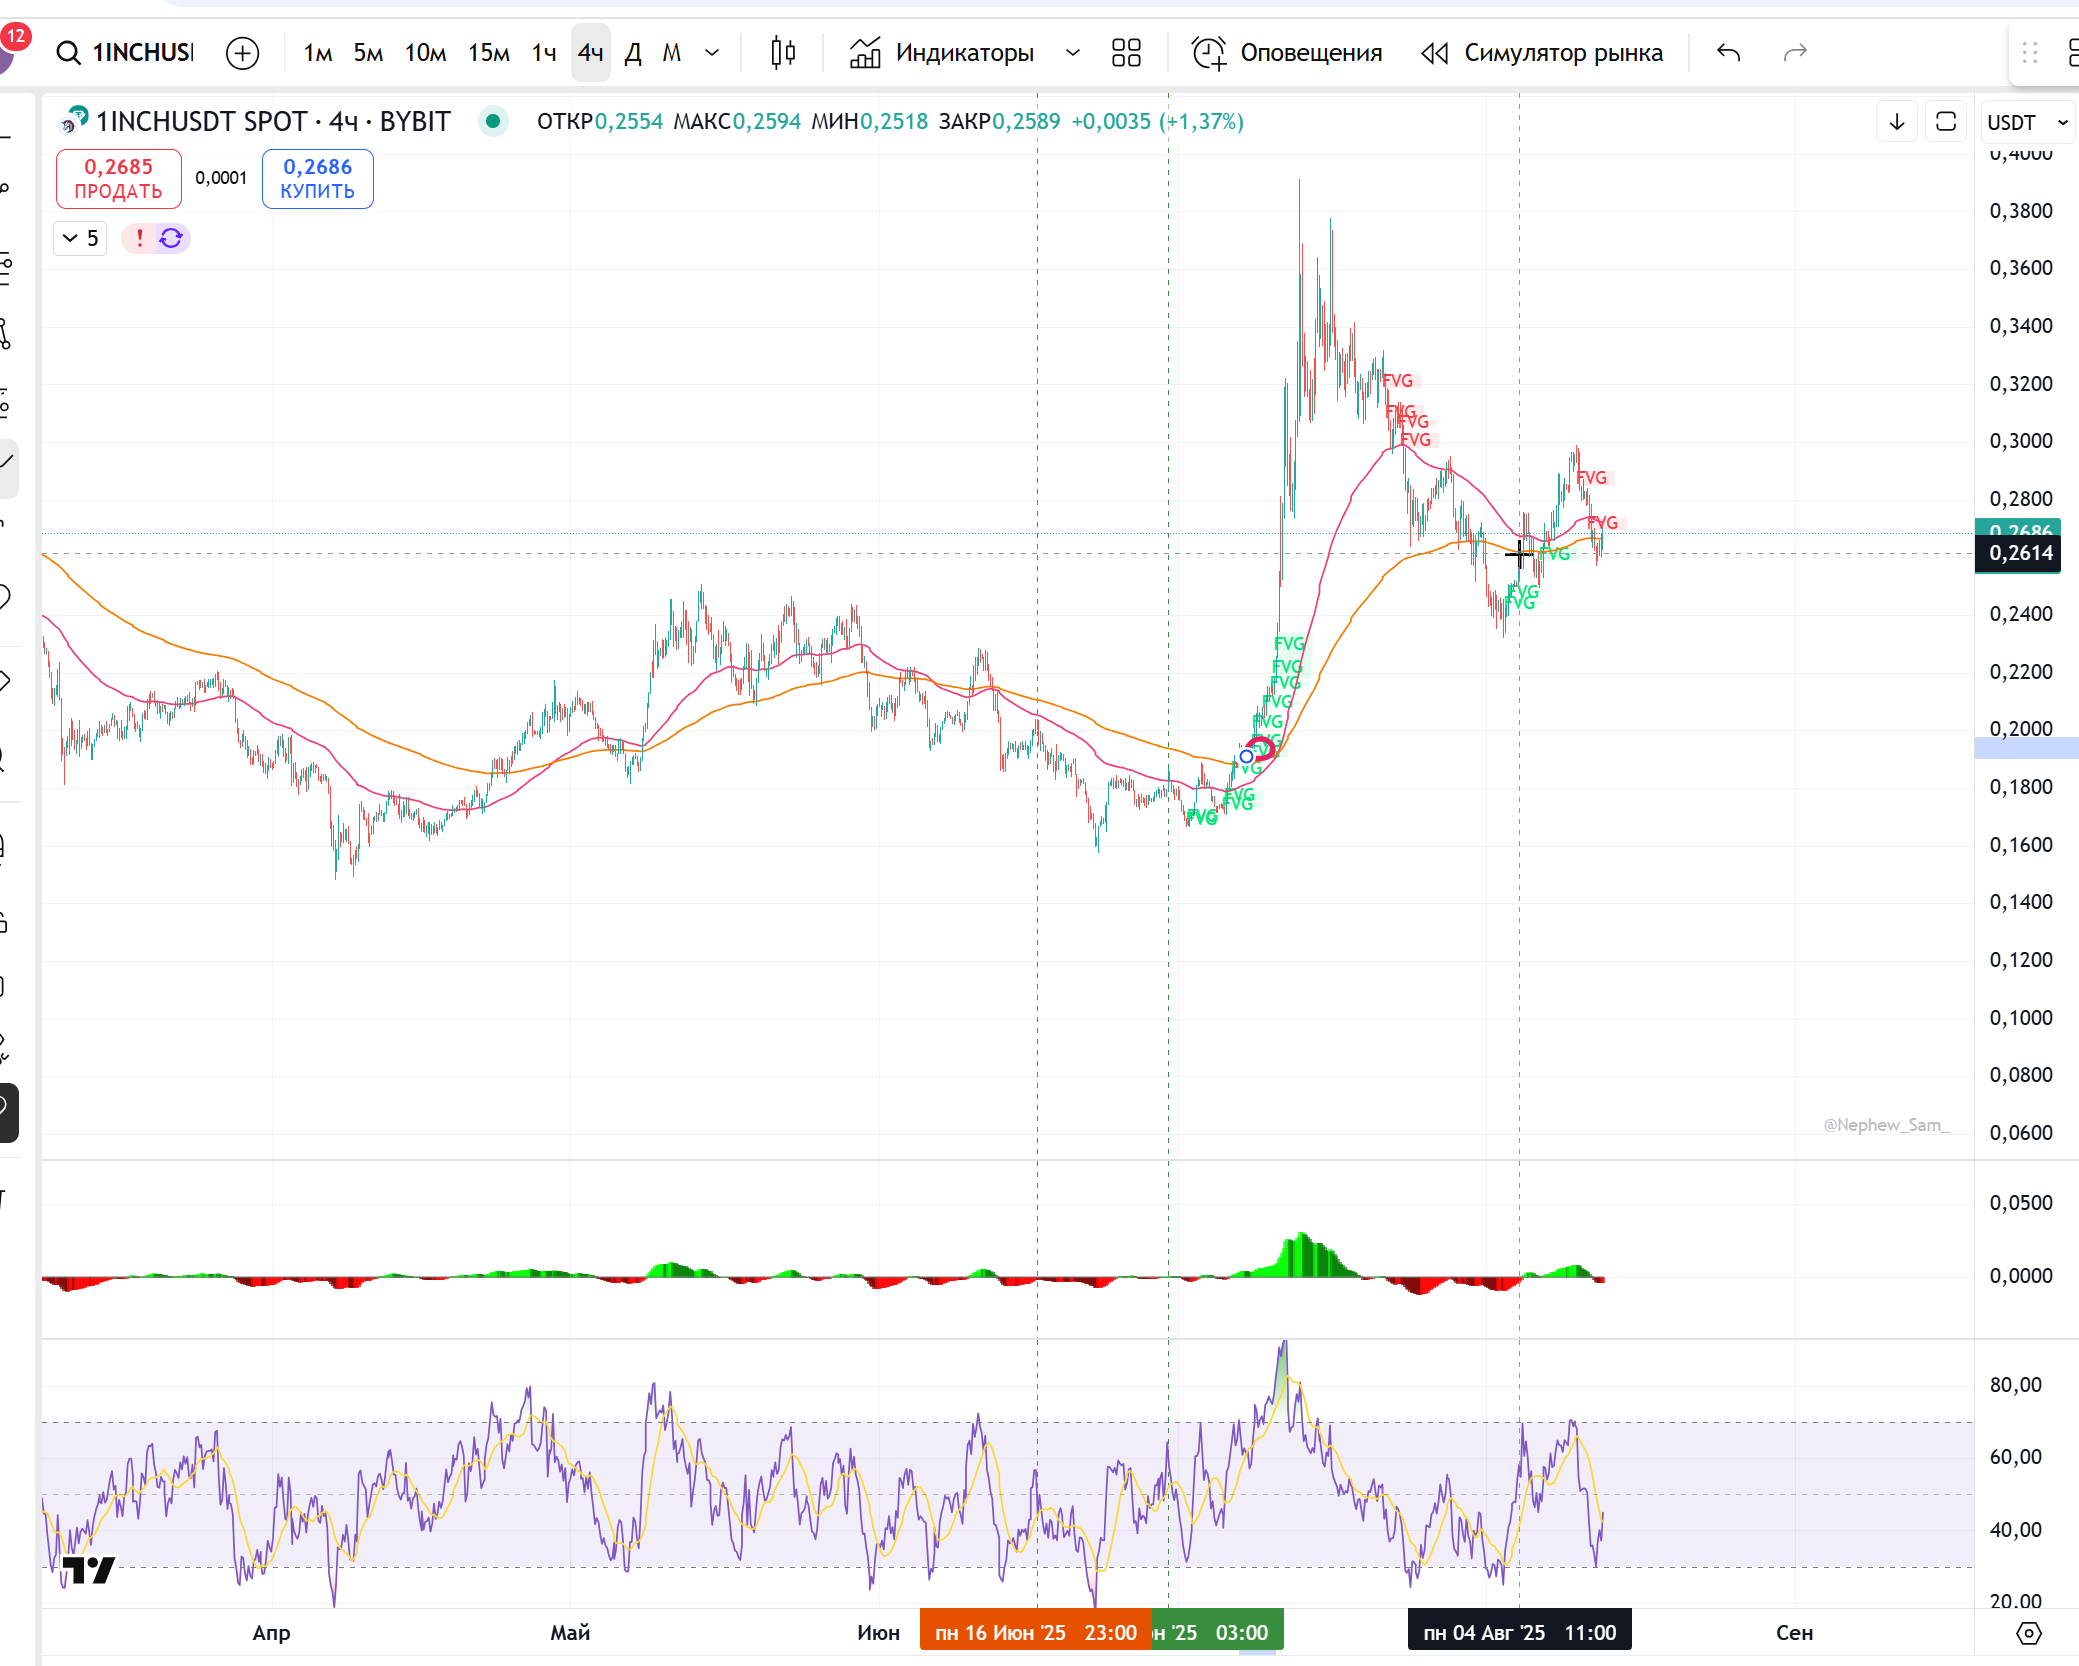Viewport: 2079px width, 1666px height.
Task: Select the red arc drawing near the breakout
Action: click(x=1262, y=748)
